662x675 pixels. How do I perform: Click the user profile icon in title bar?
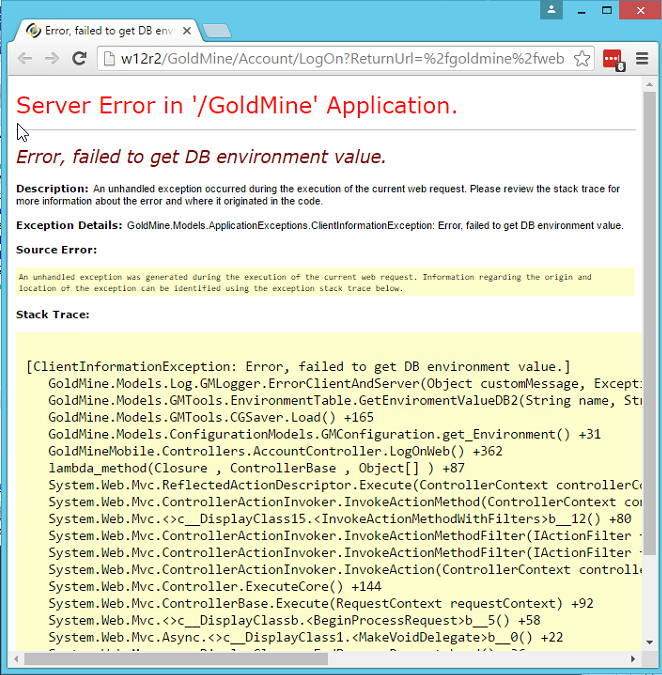[x=551, y=10]
